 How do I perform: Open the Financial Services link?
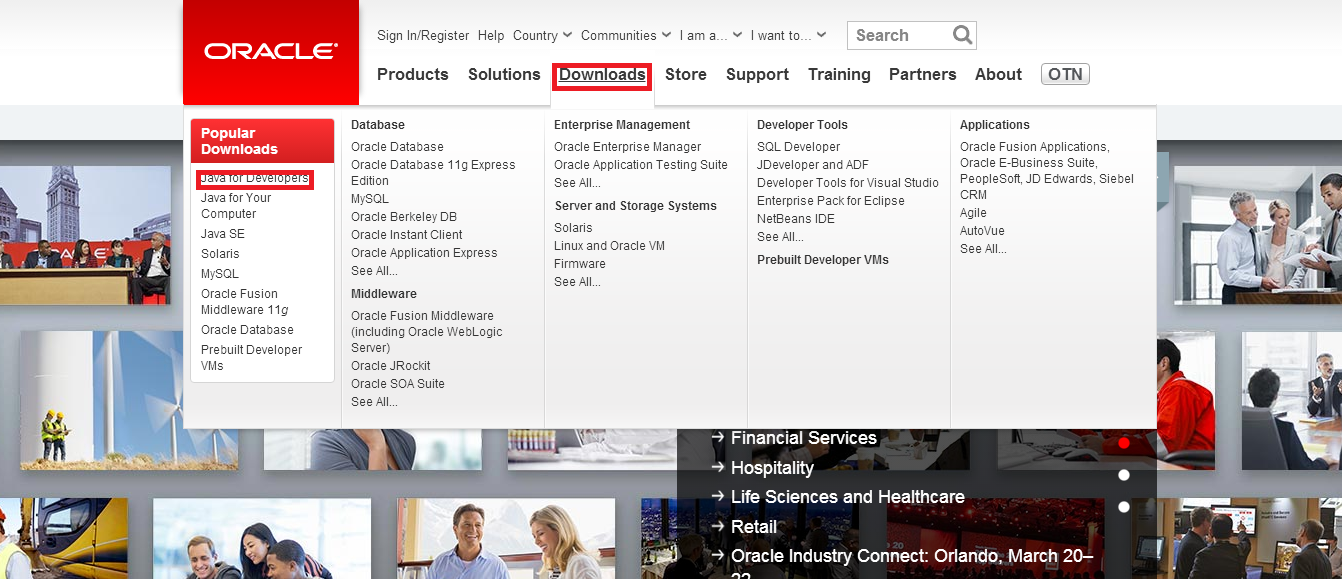coord(803,438)
